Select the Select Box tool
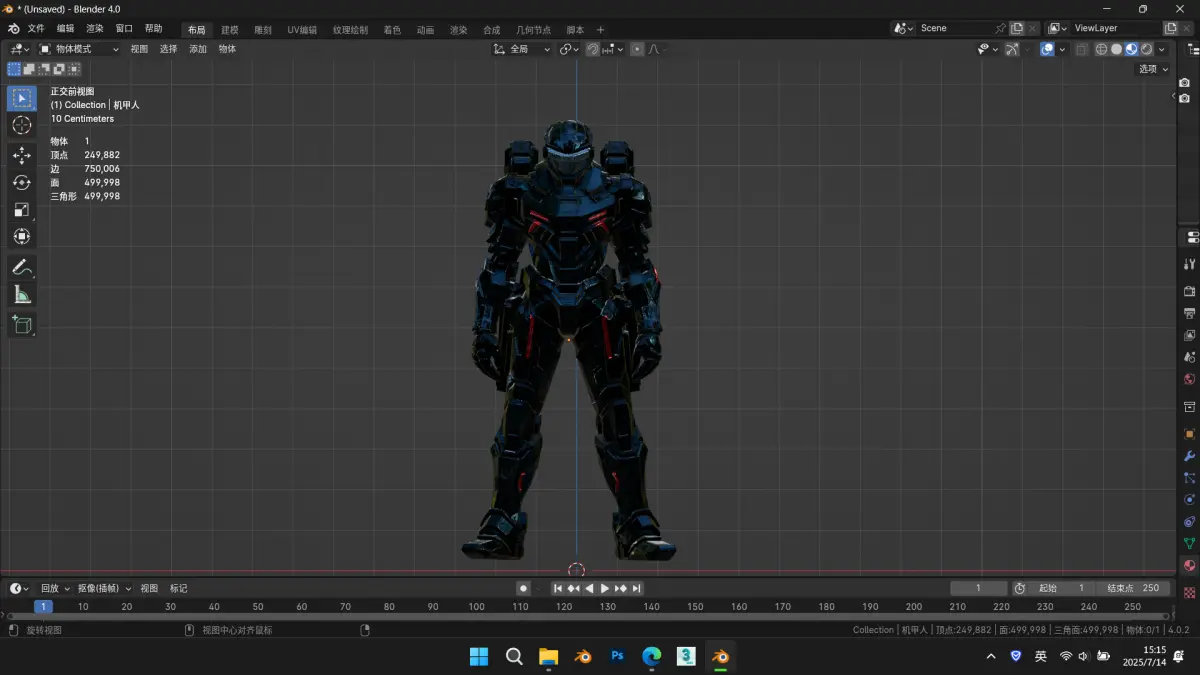This screenshot has width=1200, height=675. [22, 98]
